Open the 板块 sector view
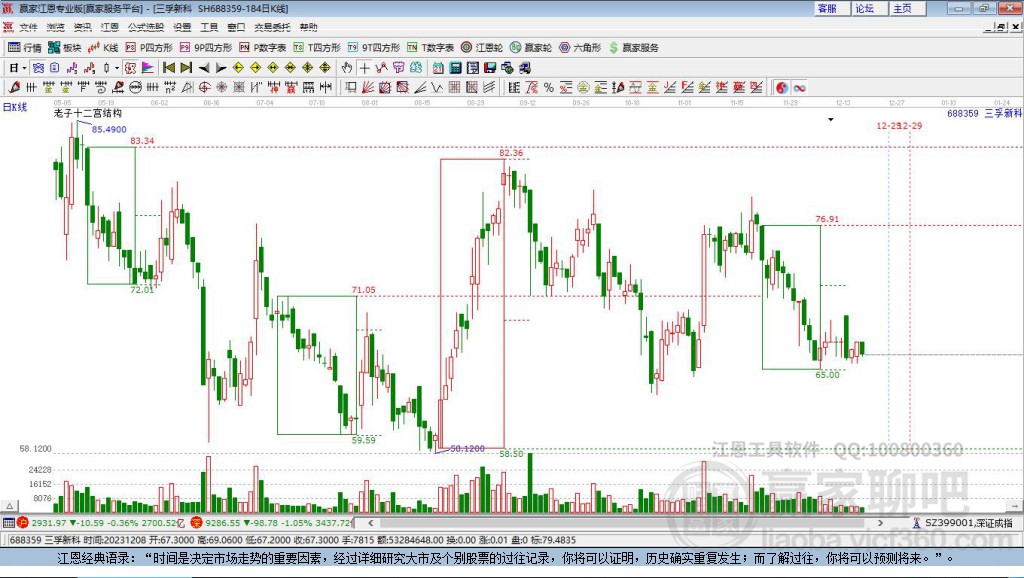The width and height of the screenshot is (1024, 578). coord(64,47)
